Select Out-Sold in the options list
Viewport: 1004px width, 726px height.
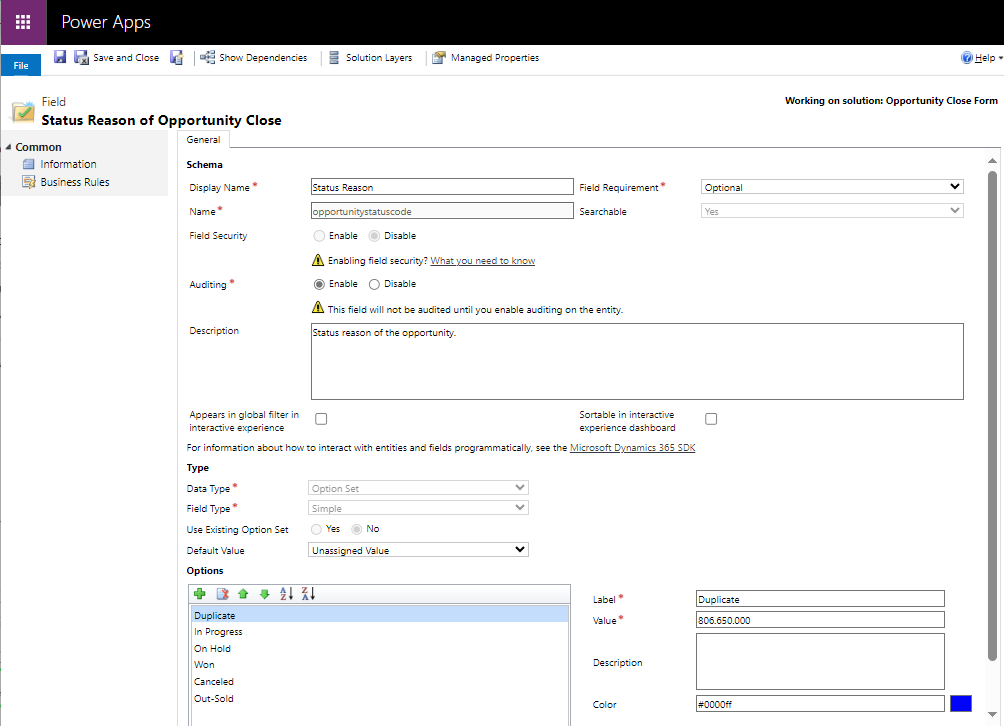380,698
